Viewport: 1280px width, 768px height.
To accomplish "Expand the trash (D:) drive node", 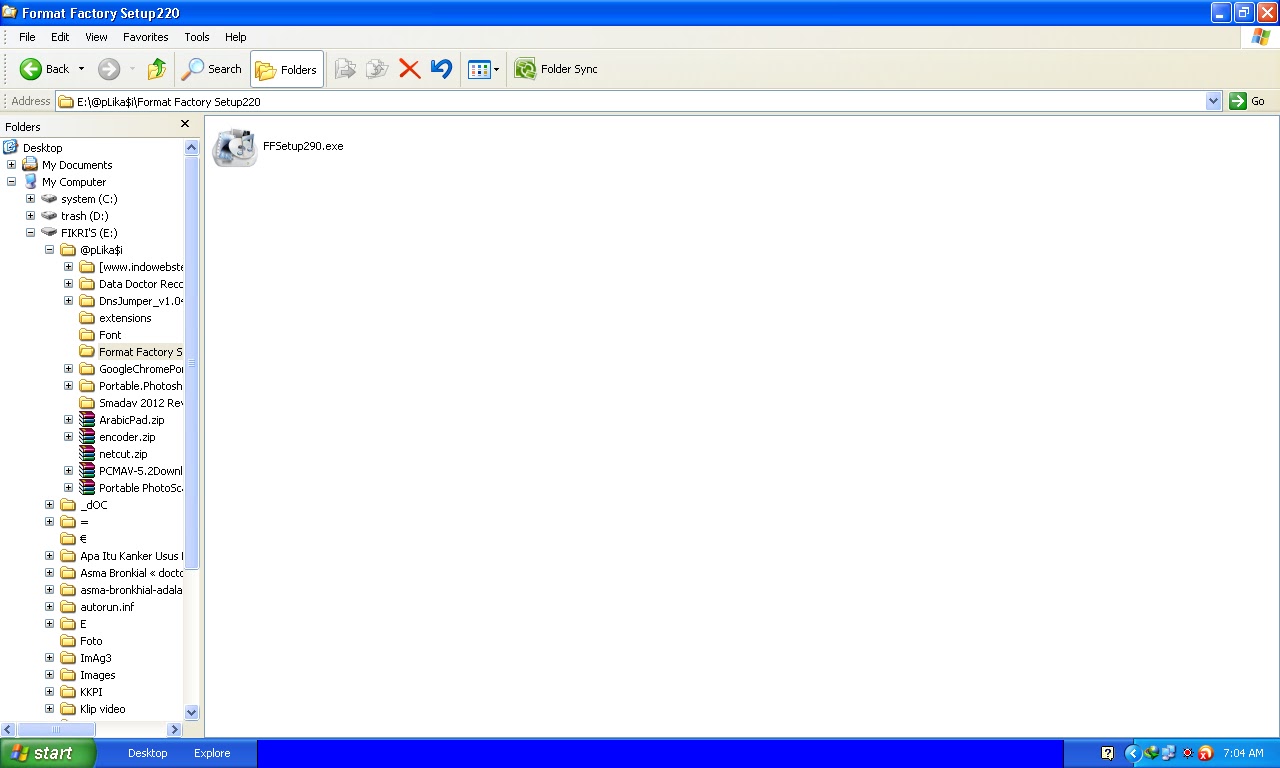I will tap(30, 216).
